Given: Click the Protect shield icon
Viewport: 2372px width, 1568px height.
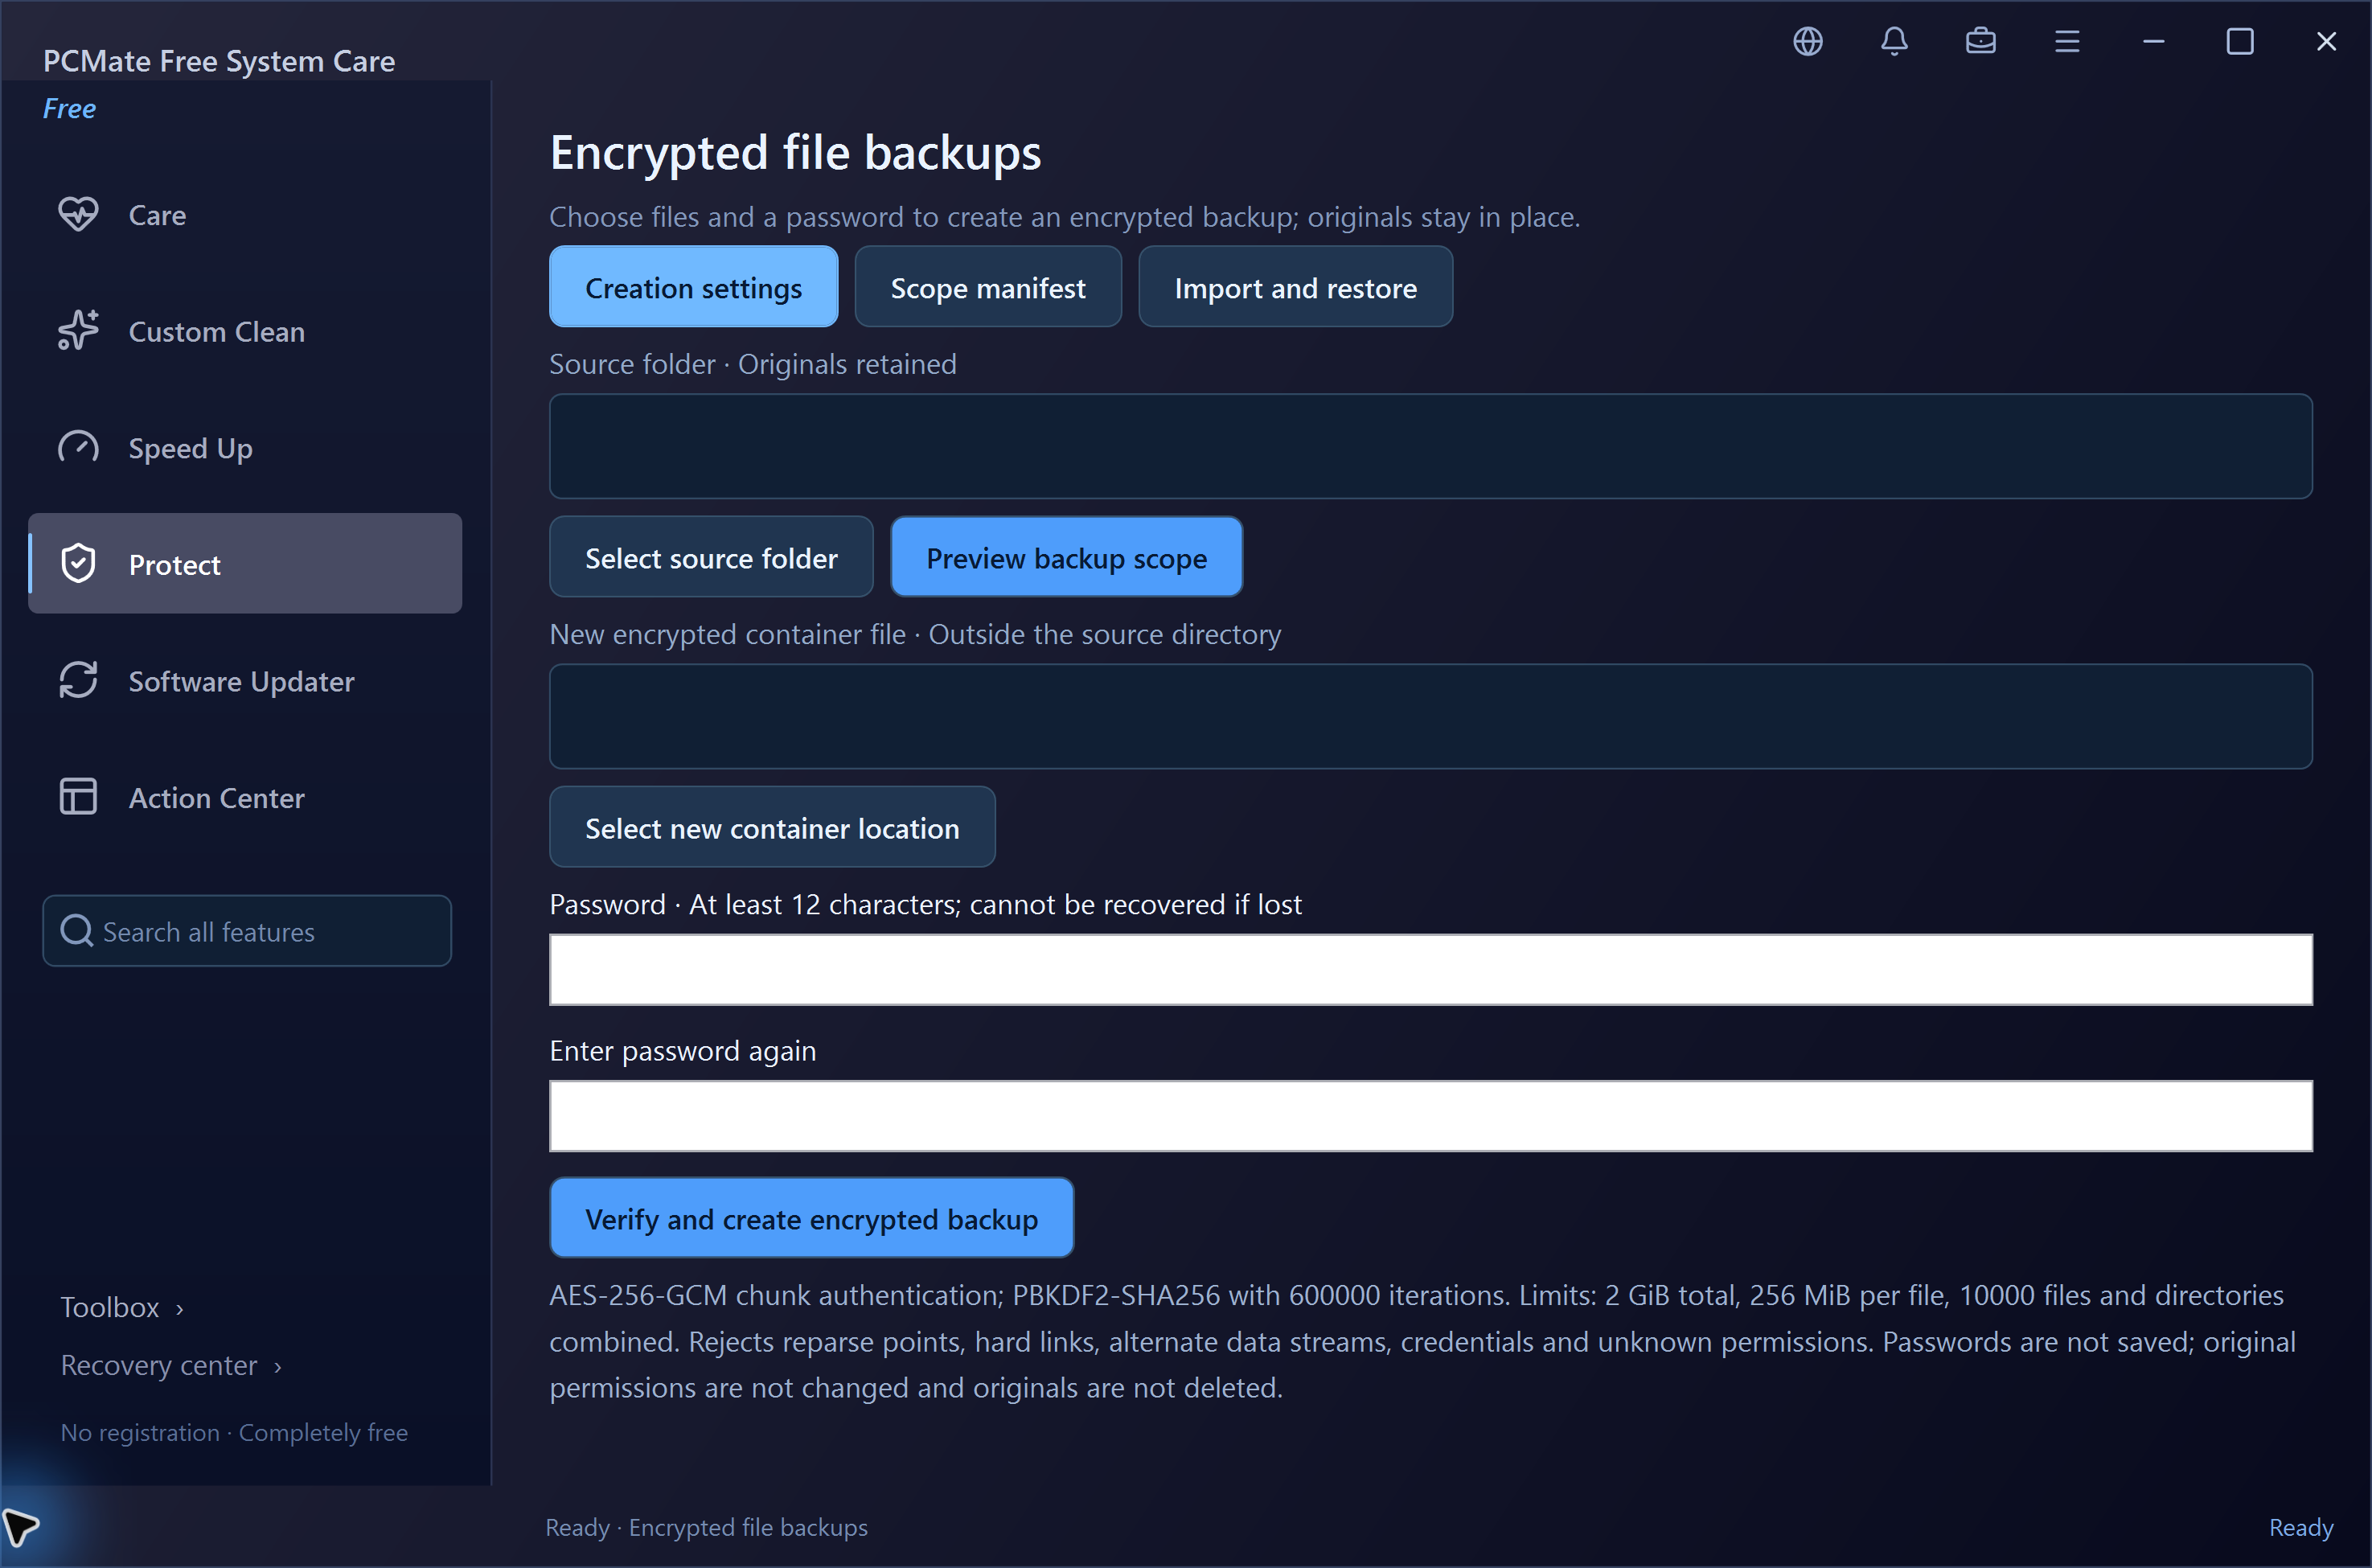Looking at the screenshot, I should (78, 564).
